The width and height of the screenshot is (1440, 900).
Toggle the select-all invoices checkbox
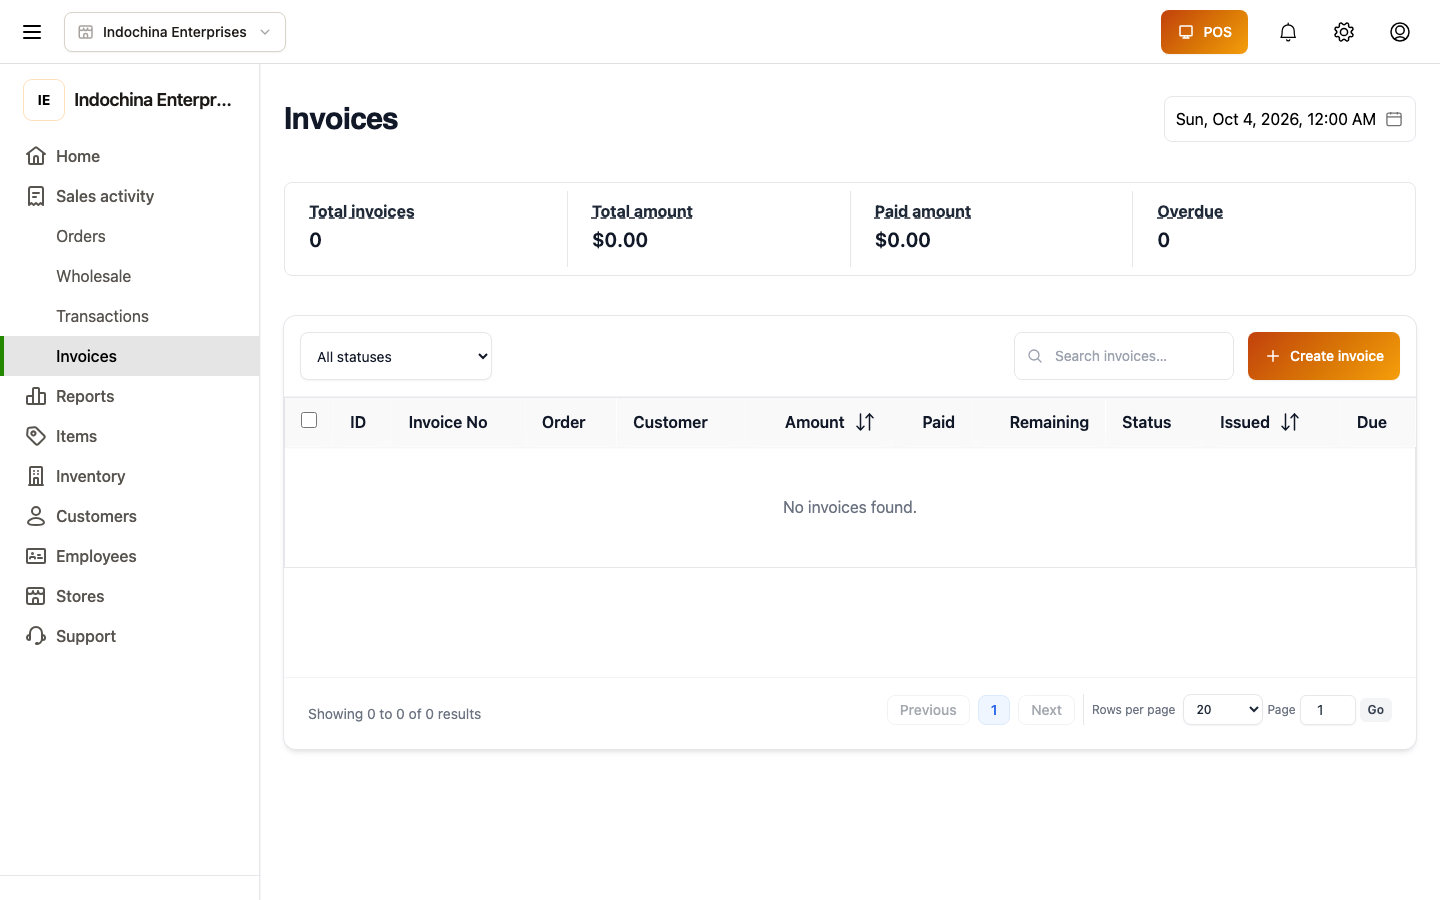pyautogui.click(x=309, y=420)
